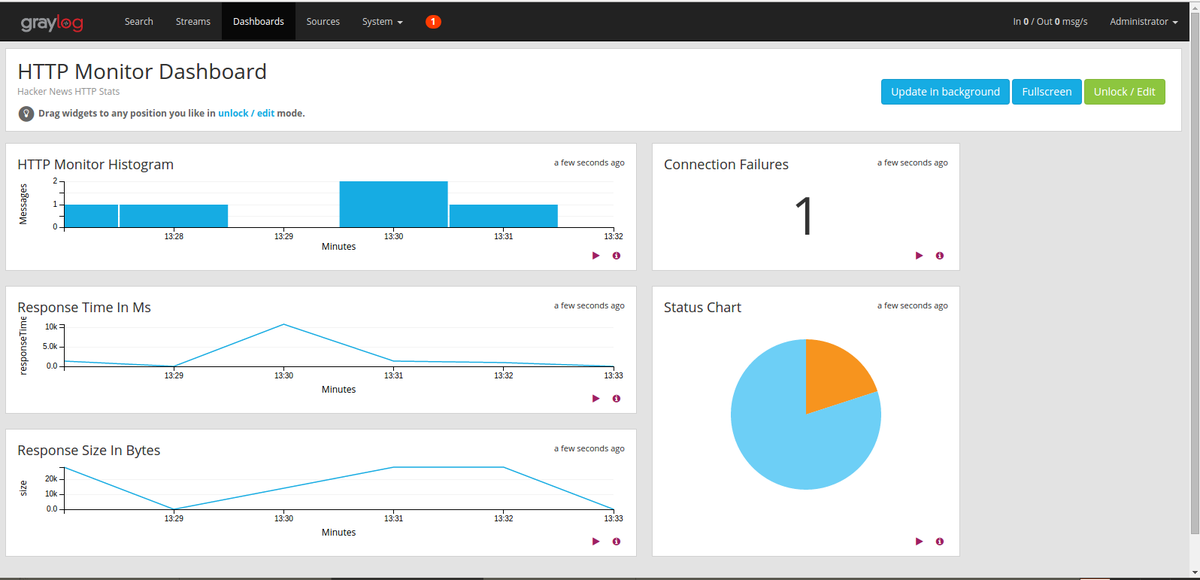Image resolution: width=1200 pixels, height=580 pixels.
Task: Click the Unlock / Edit button
Action: click(x=1124, y=91)
